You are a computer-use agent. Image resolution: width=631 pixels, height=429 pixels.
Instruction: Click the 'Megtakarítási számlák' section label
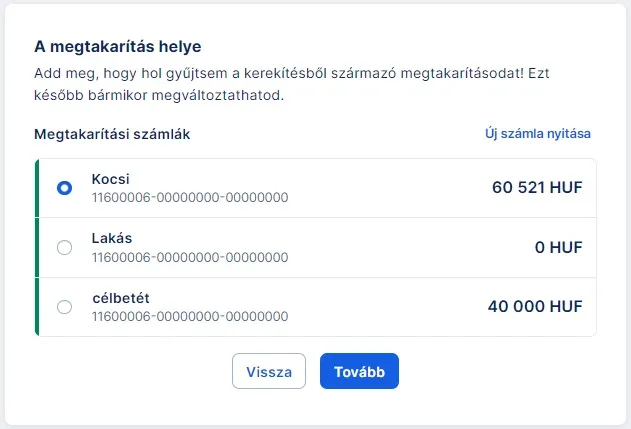pyautogui.click(x=112, y=134)
